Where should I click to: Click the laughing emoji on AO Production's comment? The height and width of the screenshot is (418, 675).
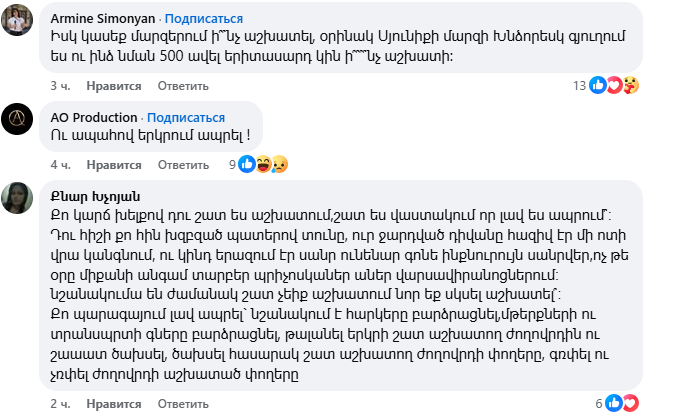point(262,163)
